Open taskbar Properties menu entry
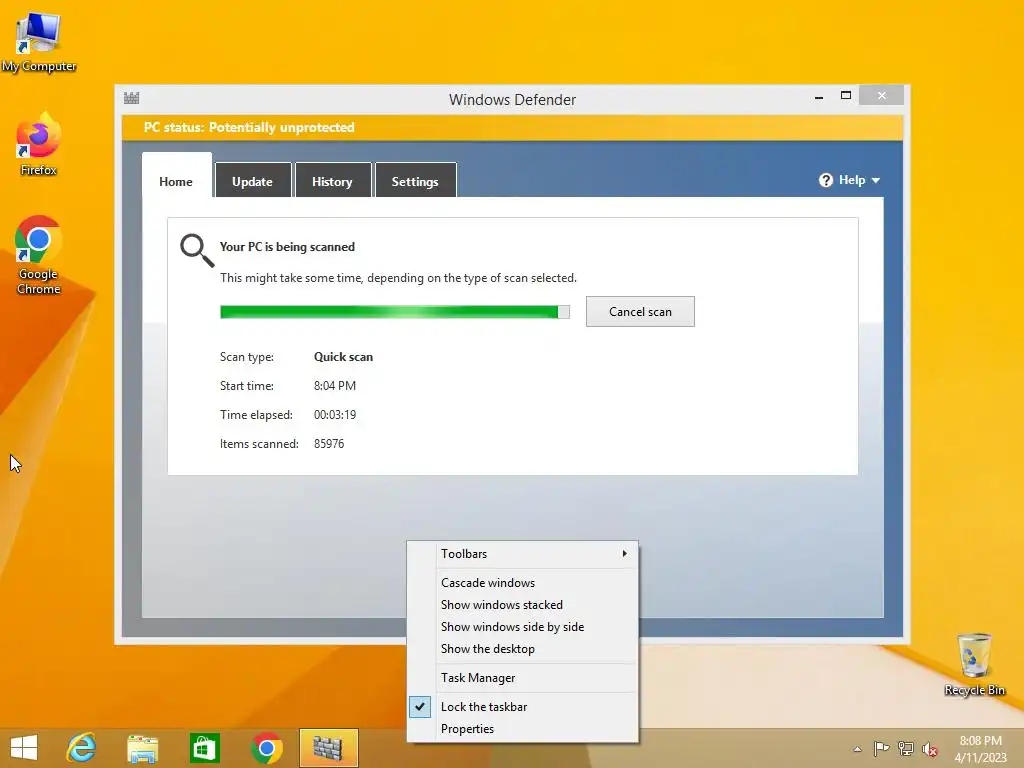The height and width of the screenshot is (768, 1024). pyautogui.click(x=522, y=729)
